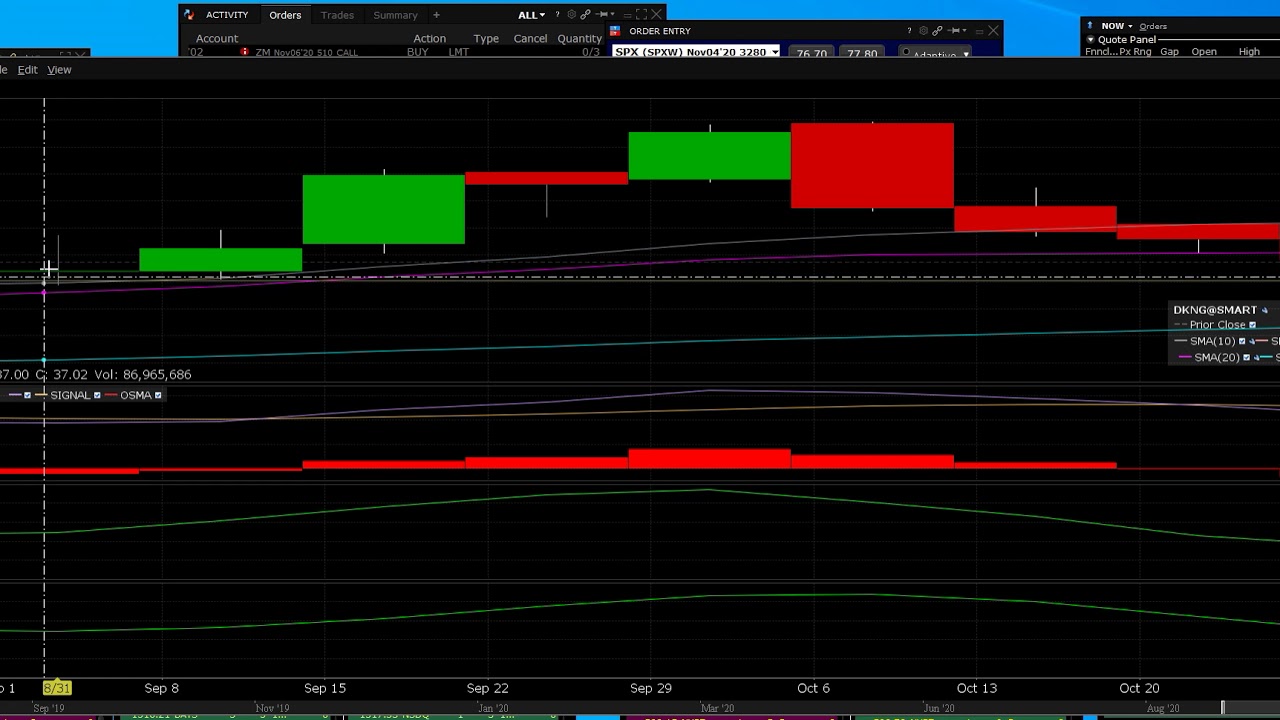Click the highlighted 8/31 date marker
This screenshot has height=720, width=1280.
57,688
